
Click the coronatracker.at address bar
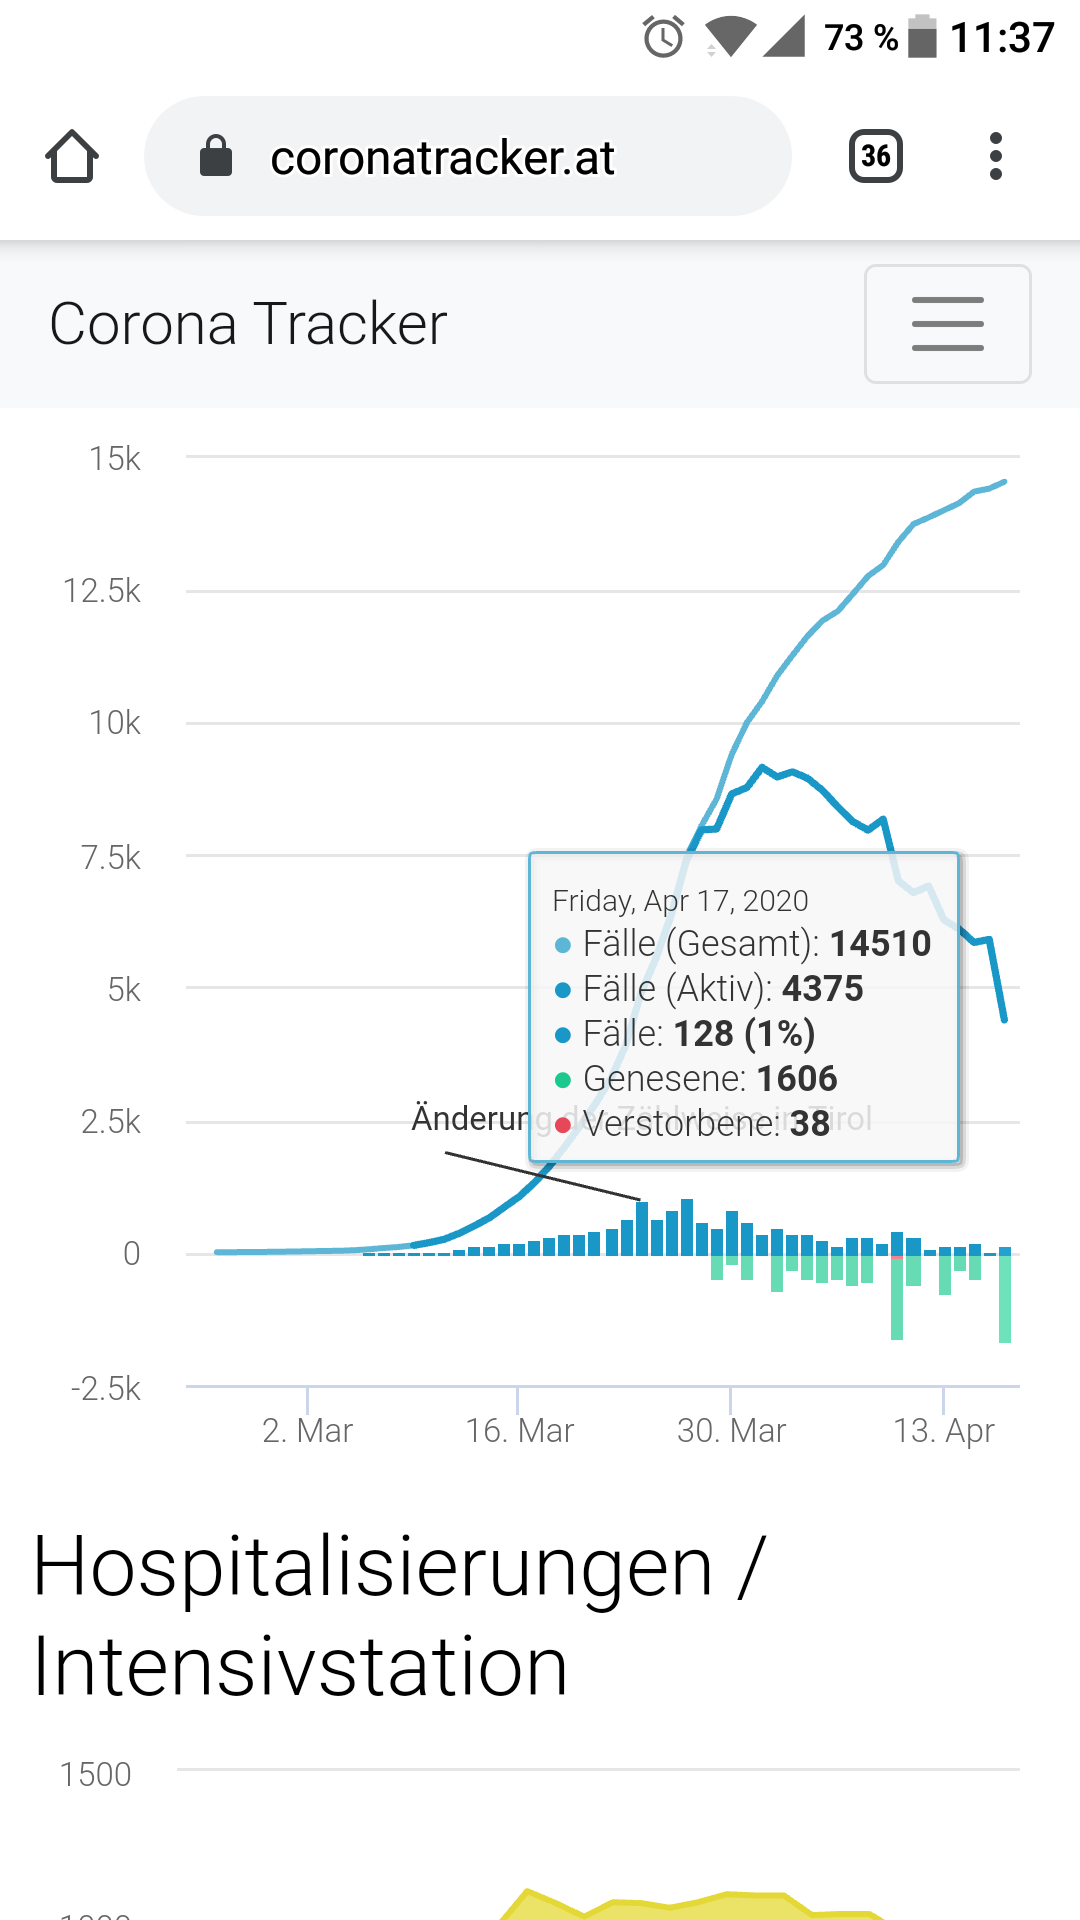(468, 156)
